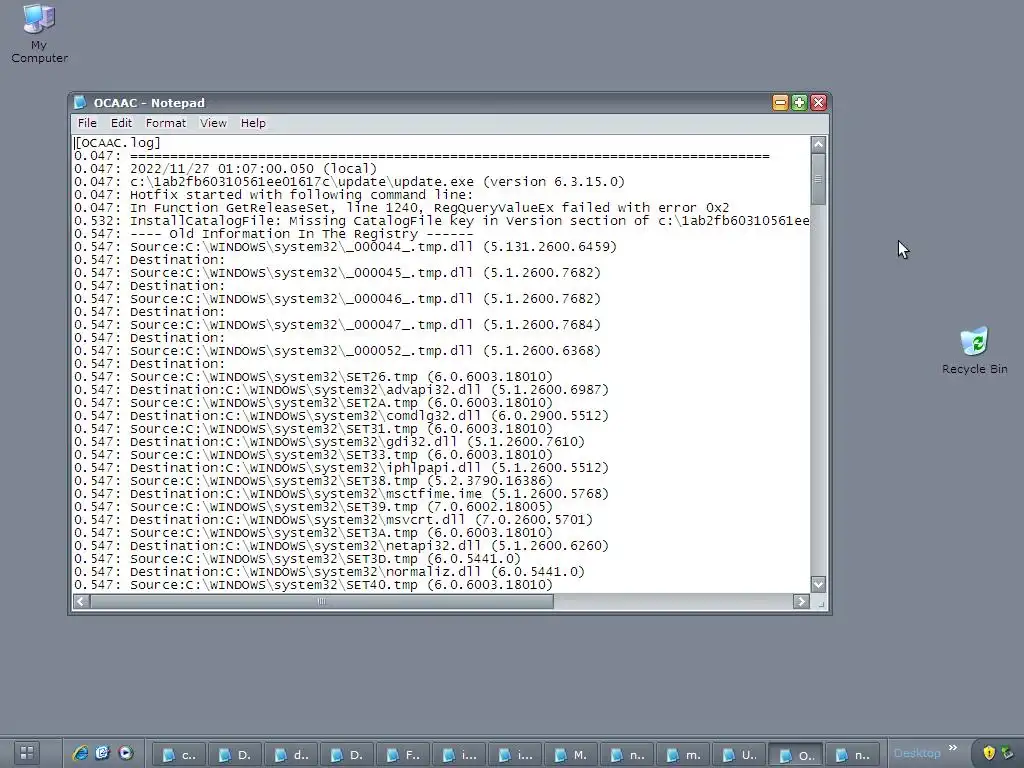Click the vertical scrollbar down arrow
This screenshot has width=1024, height=768.
tap(818, 584)
